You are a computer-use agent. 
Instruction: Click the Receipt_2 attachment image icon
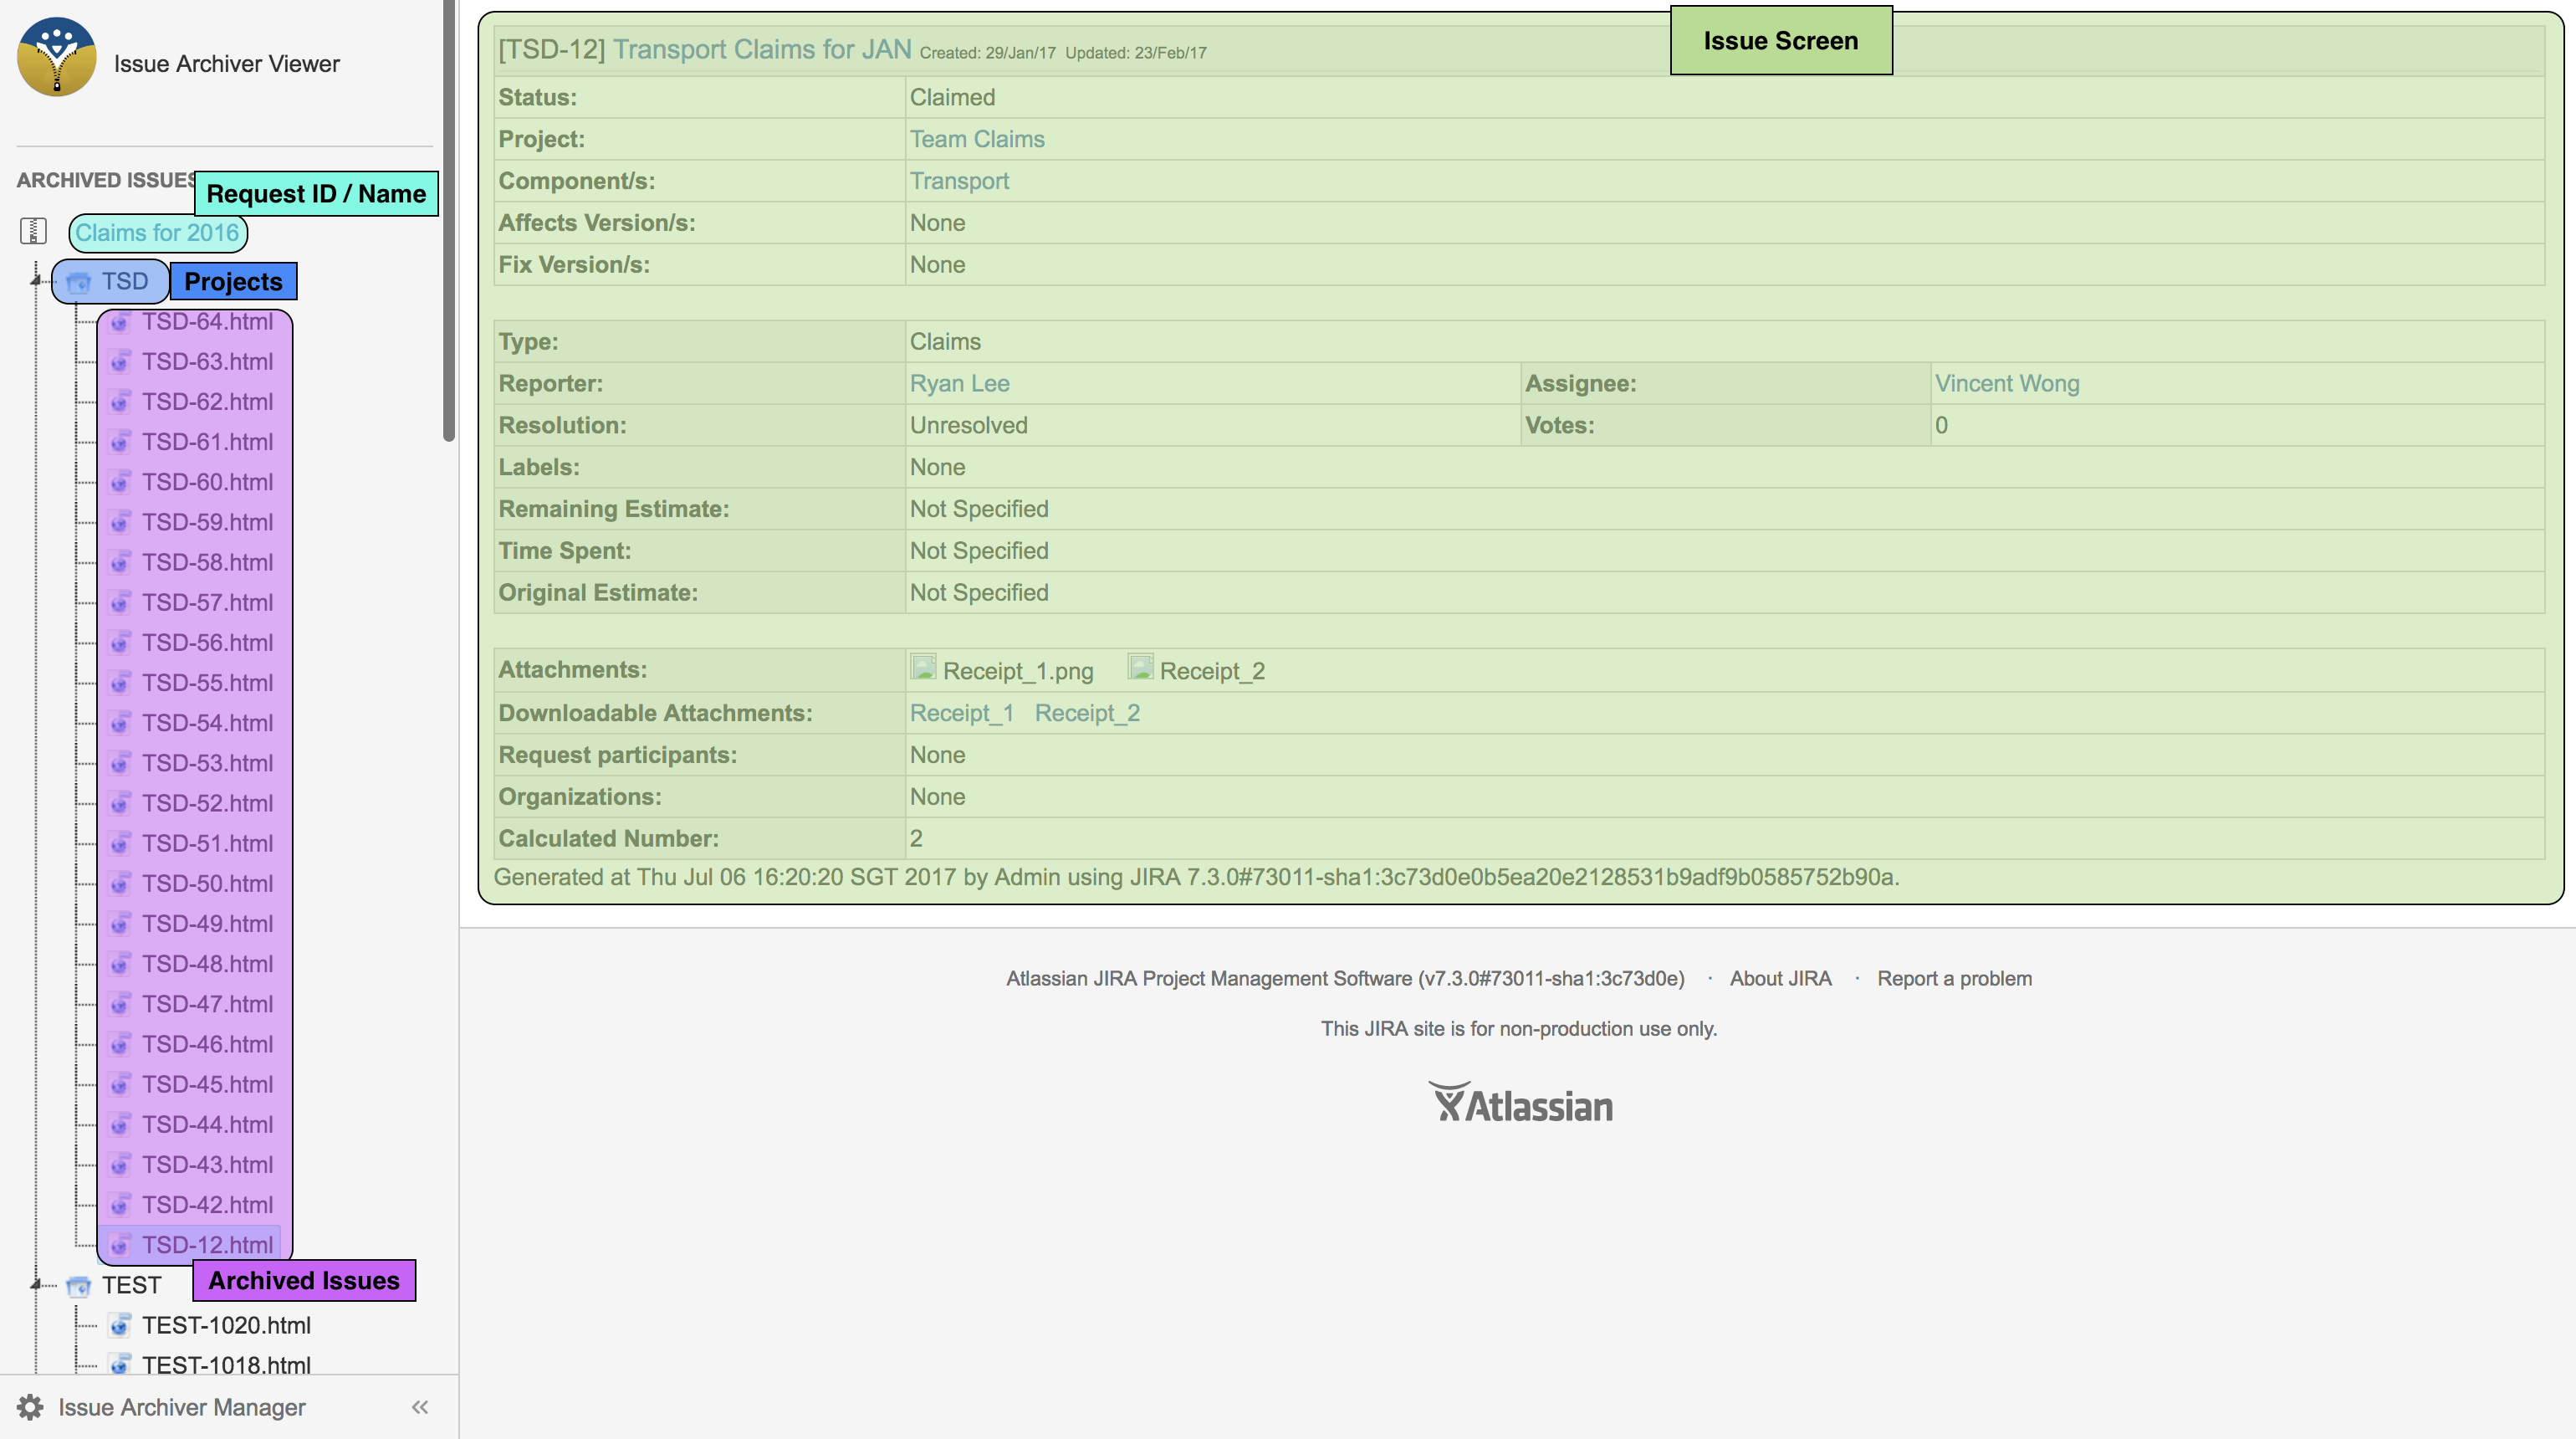[1140, 667]
